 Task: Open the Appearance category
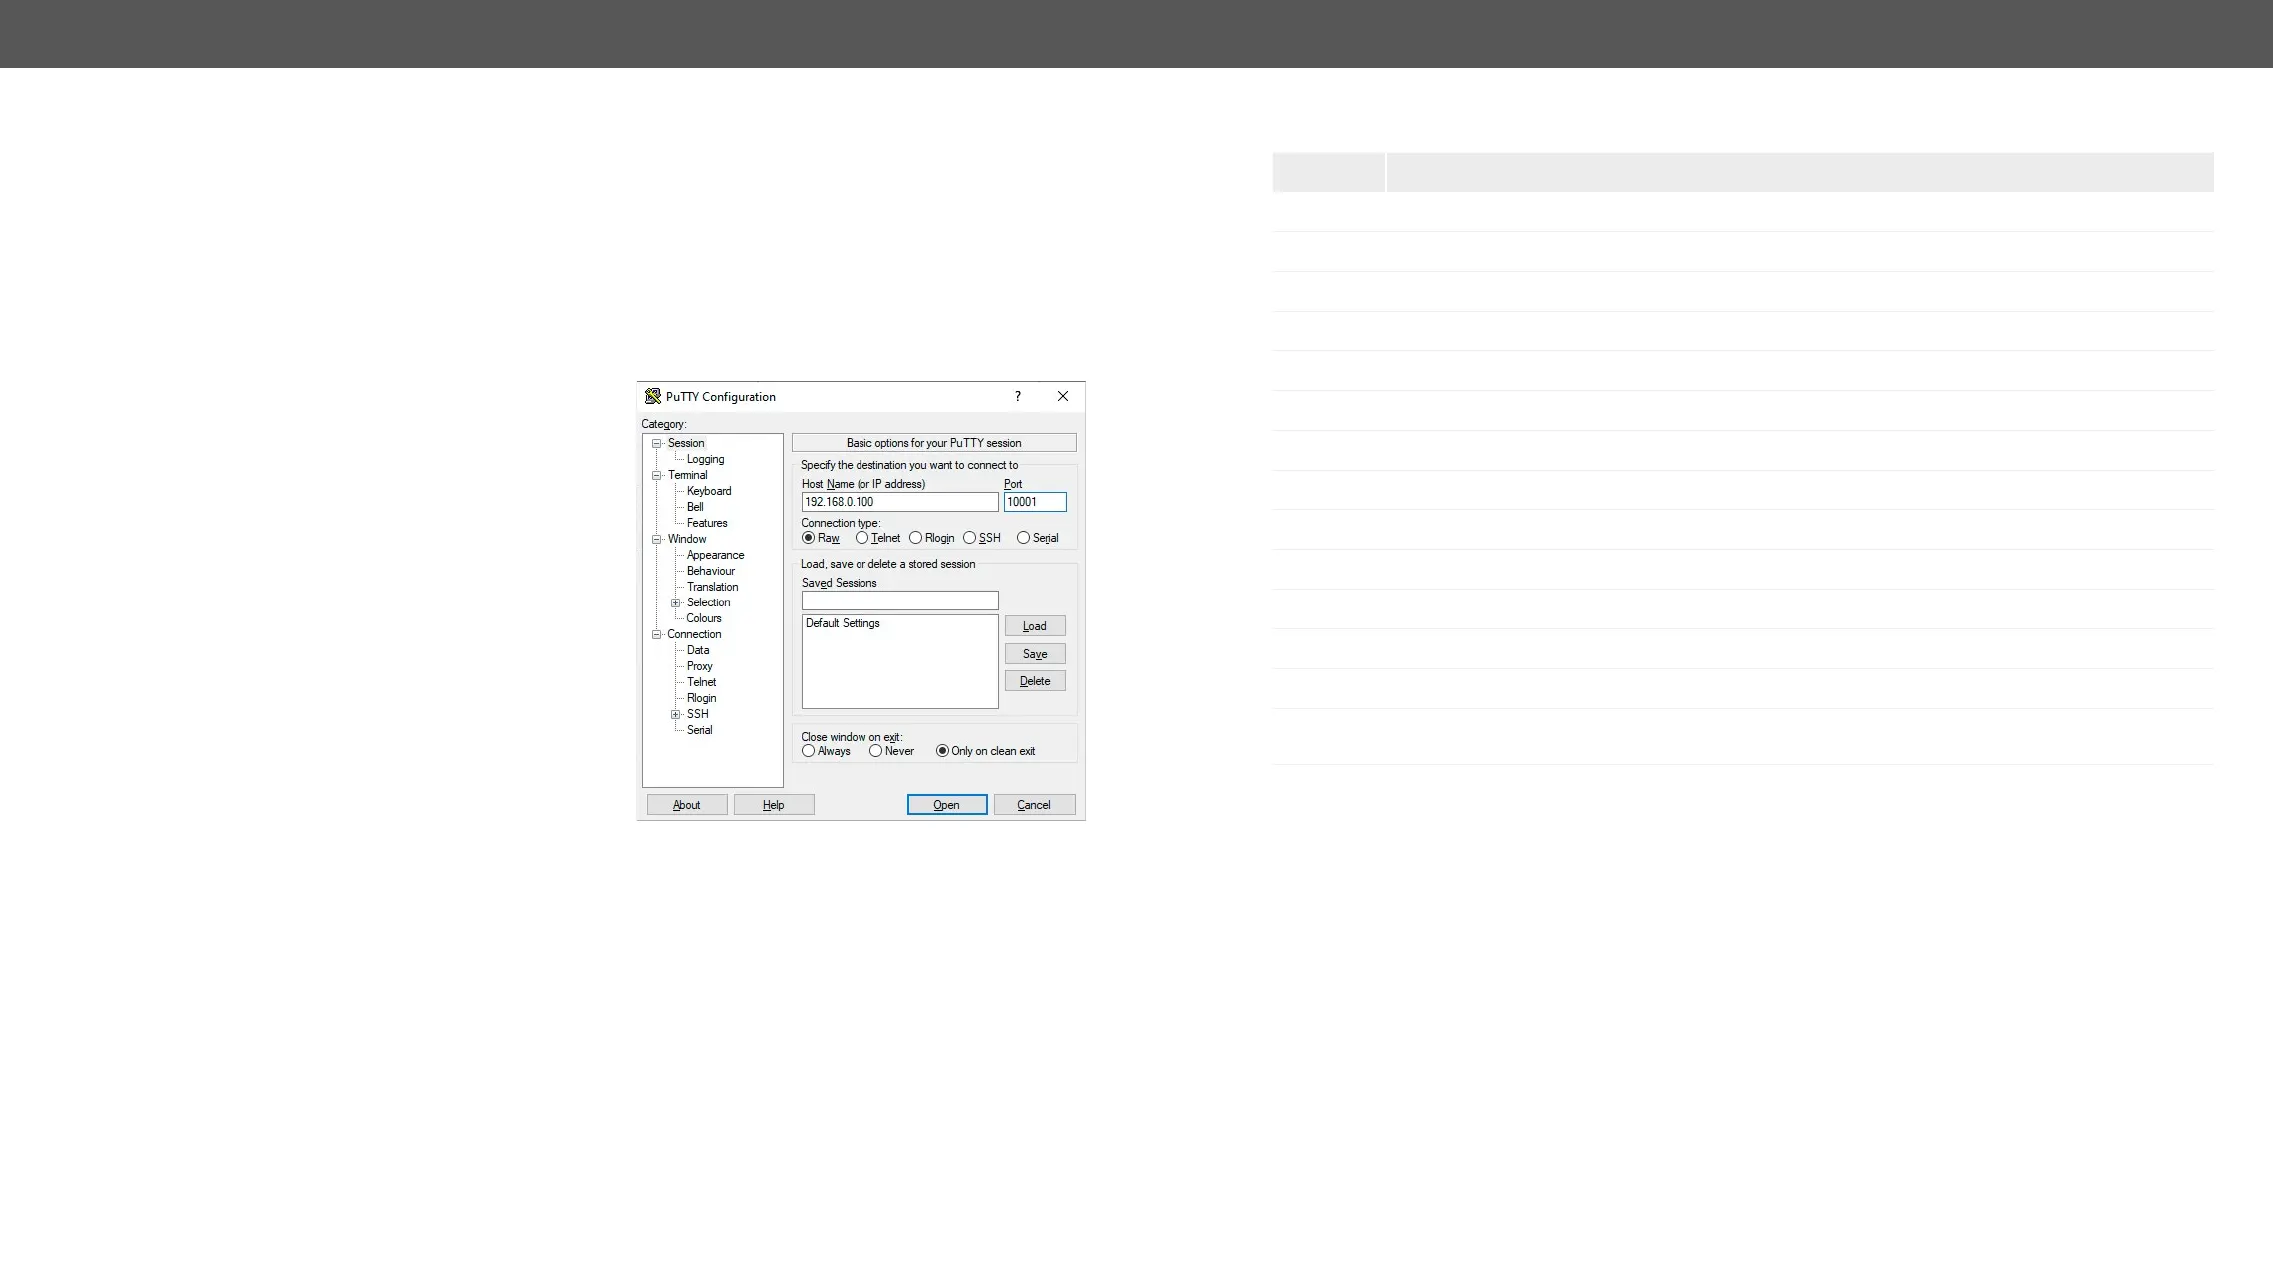pyautogui.click(x=715, y=555)
